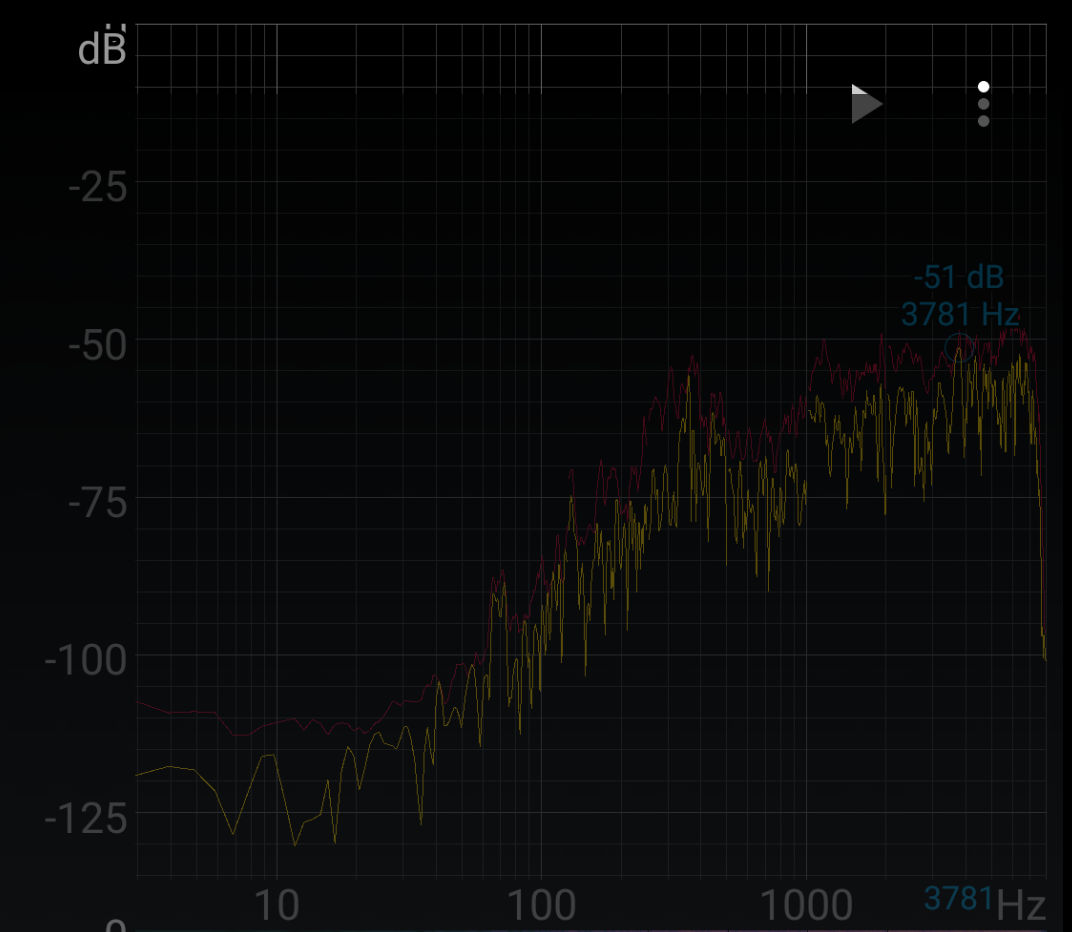1072x932 pixels.
Task: Tap the -125 tick on the dB axis
Action: tap(87, 819)
